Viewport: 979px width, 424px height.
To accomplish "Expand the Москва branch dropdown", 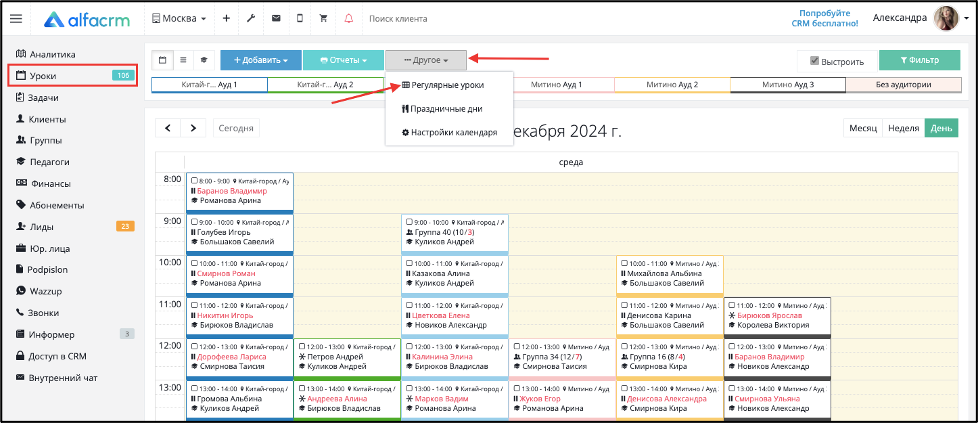I will [180, 18].
